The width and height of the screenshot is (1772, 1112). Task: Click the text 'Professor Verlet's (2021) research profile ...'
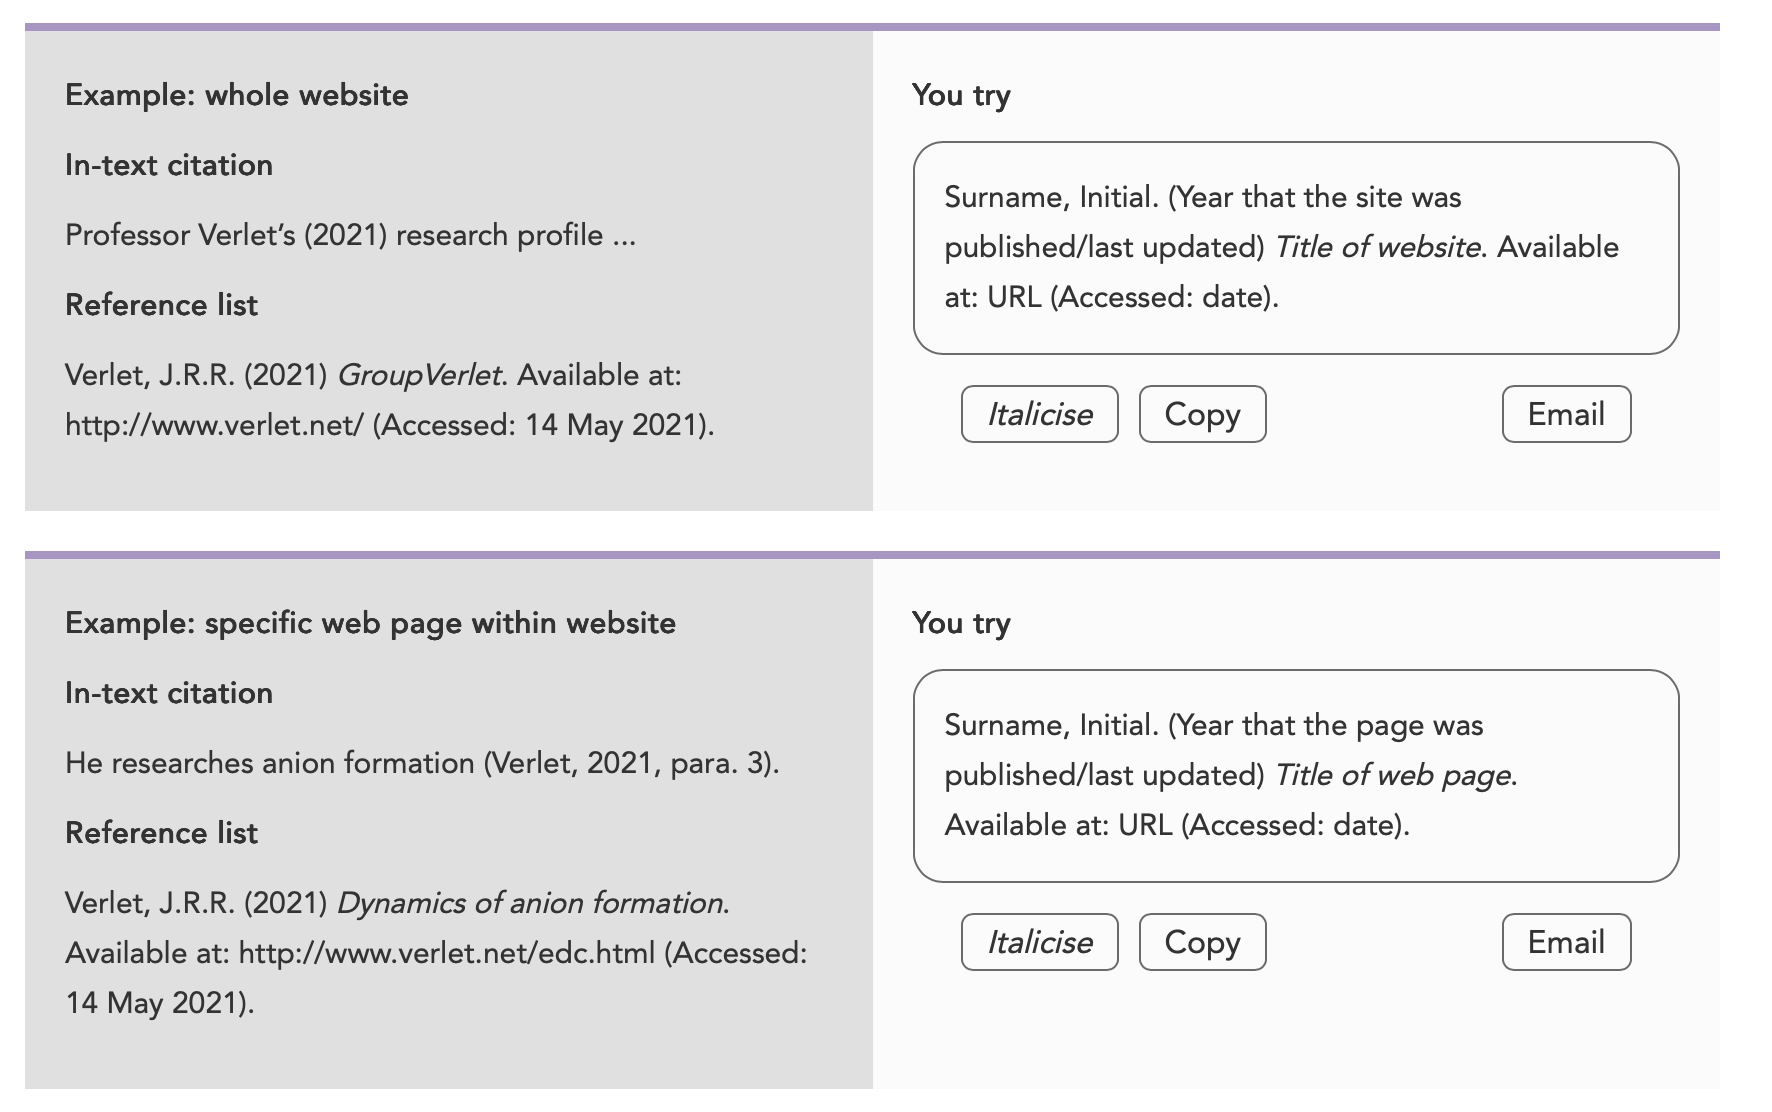(x=351, y=235)
